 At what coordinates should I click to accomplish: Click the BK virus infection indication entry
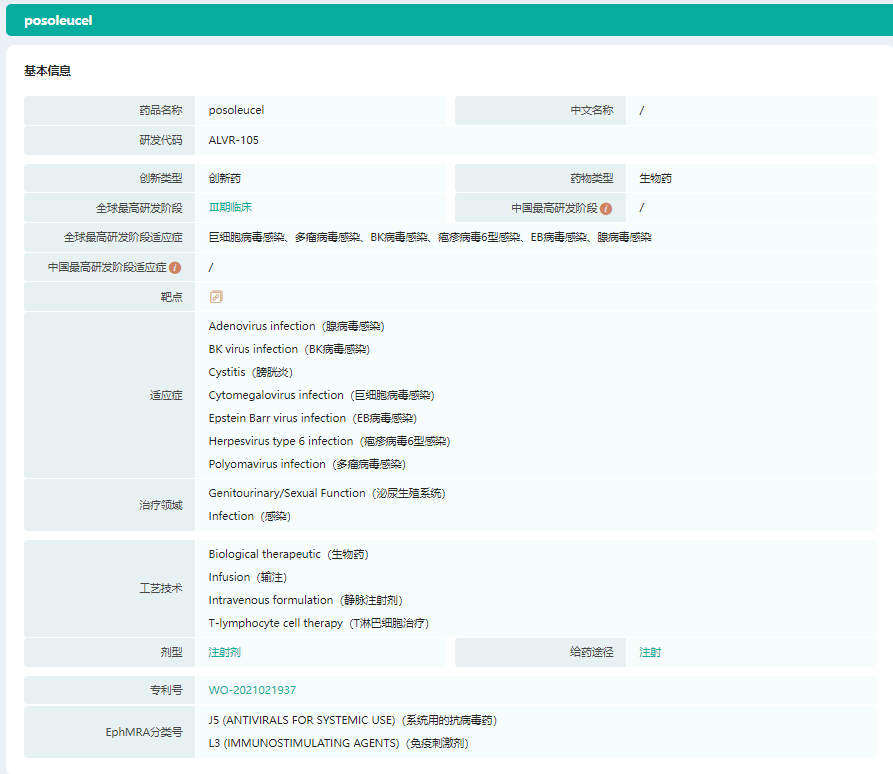point(289,349)
